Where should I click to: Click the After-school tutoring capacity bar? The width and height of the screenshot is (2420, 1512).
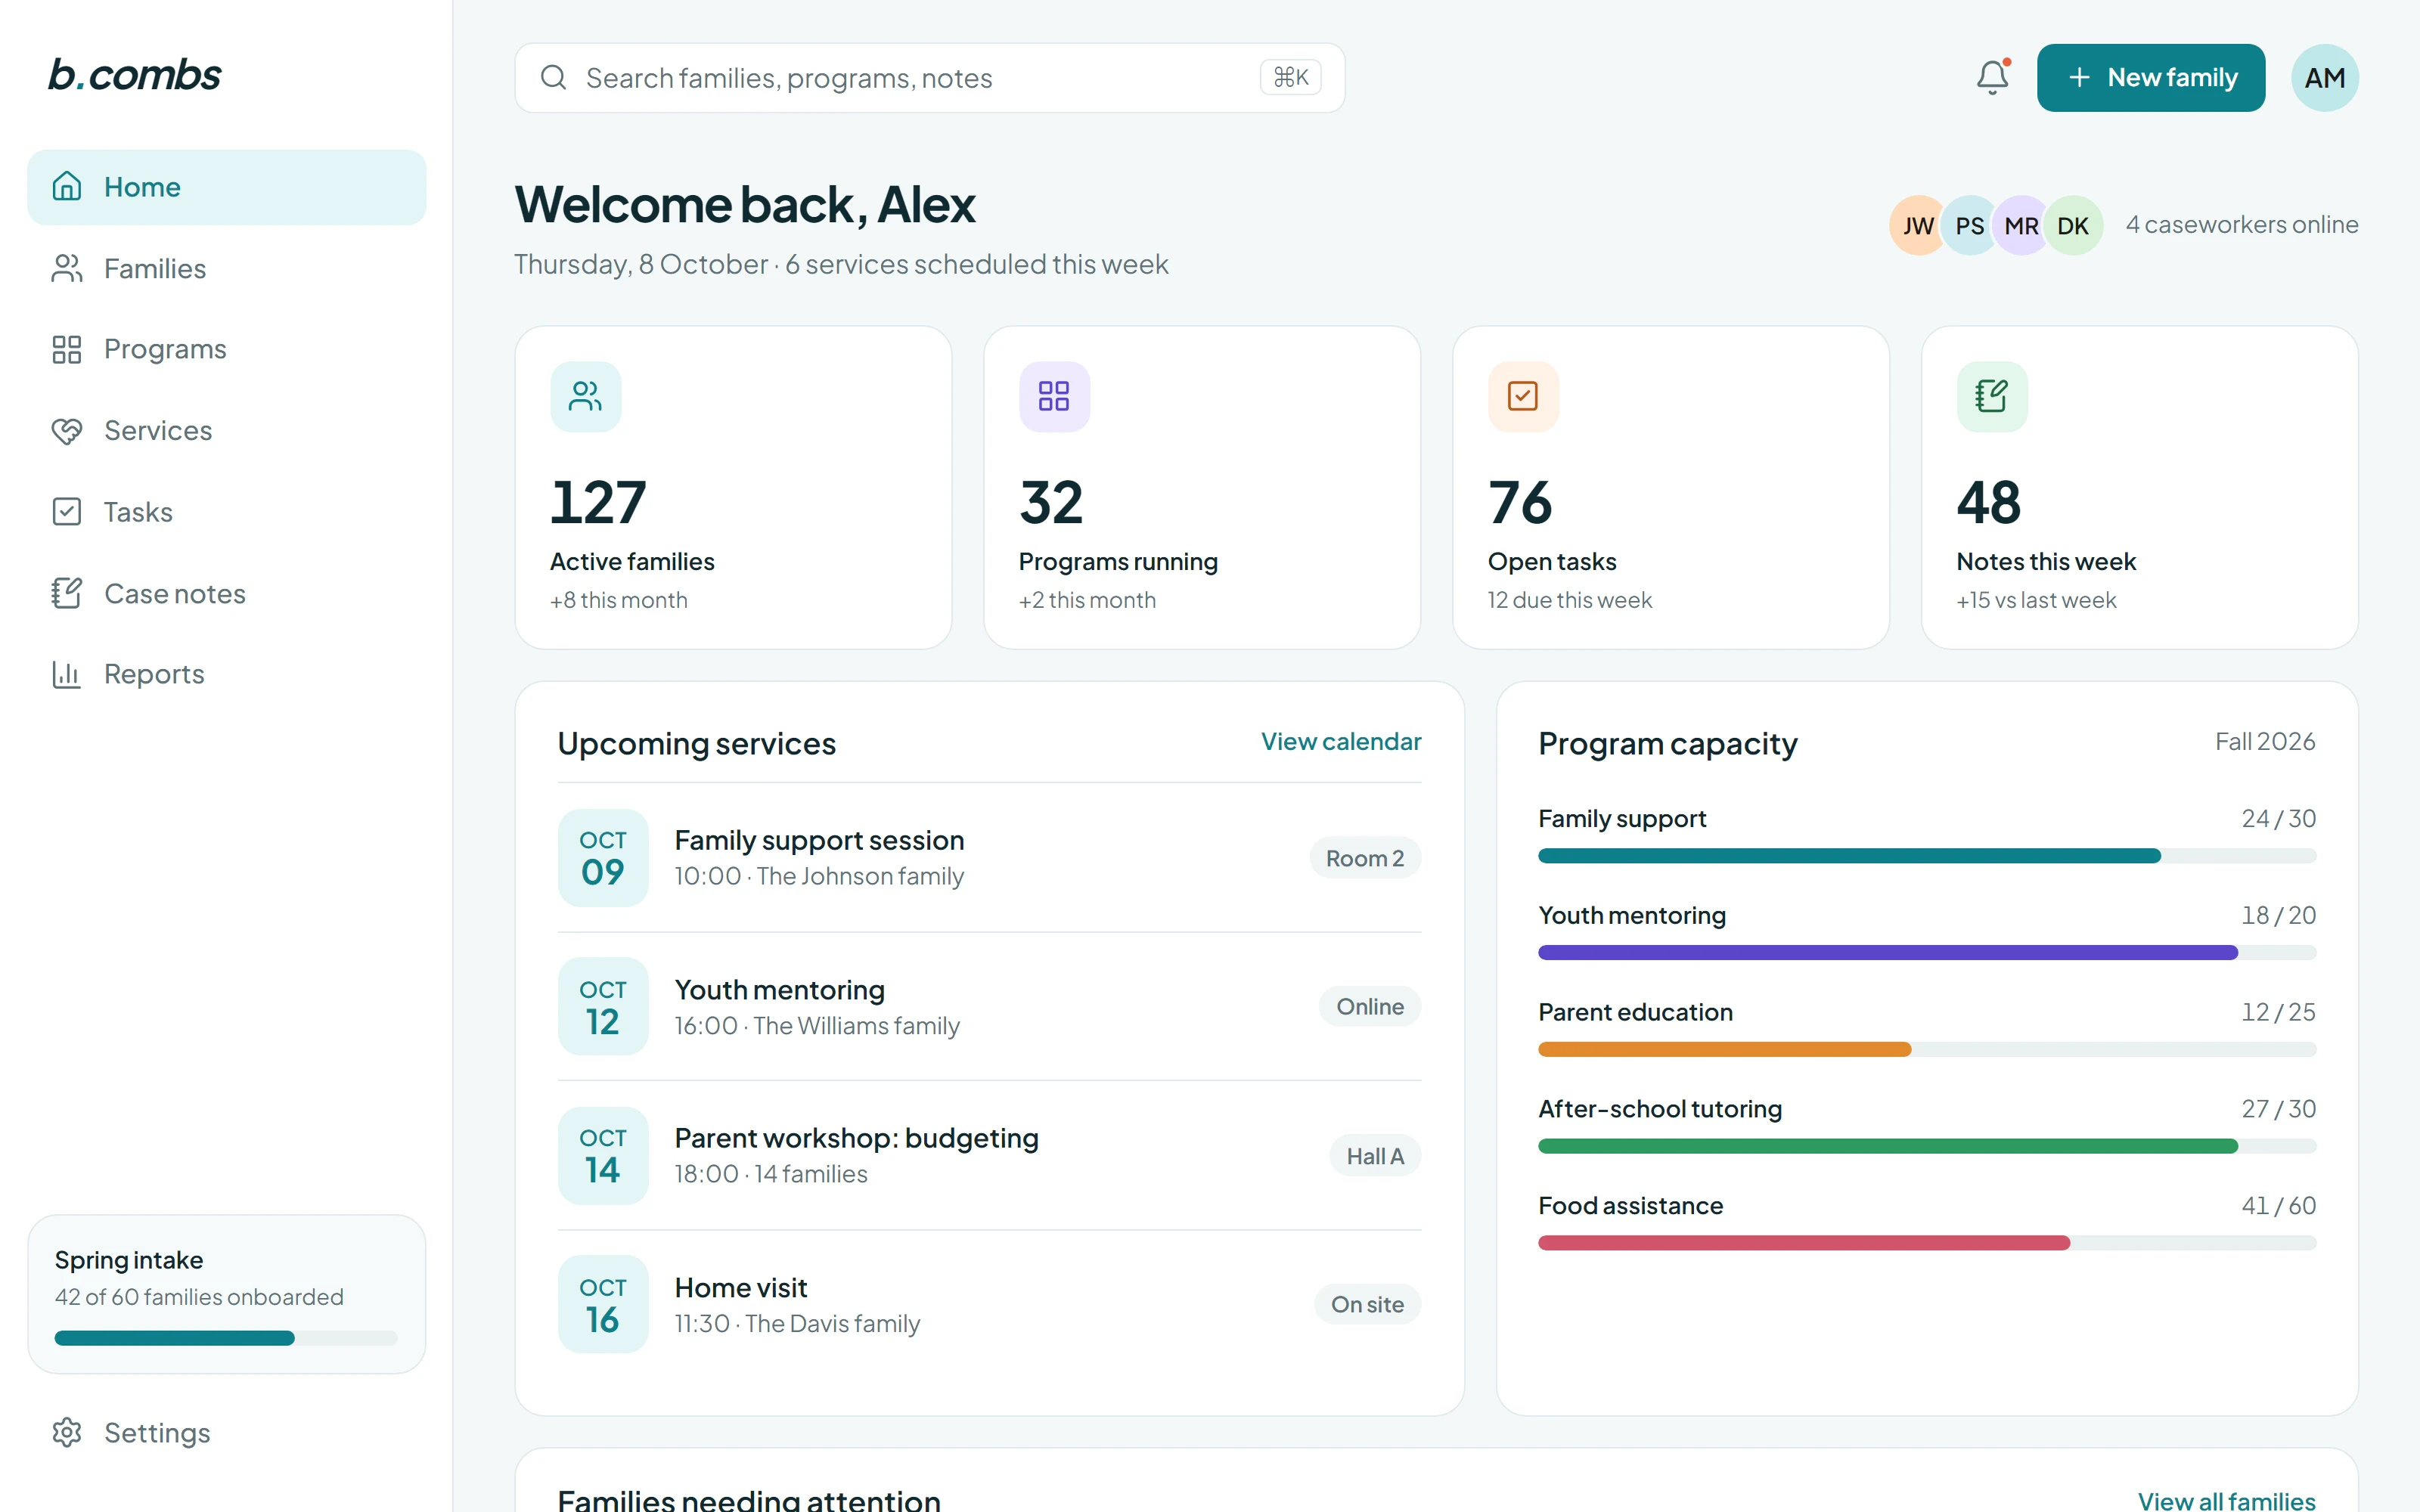coord(1926,1146)
